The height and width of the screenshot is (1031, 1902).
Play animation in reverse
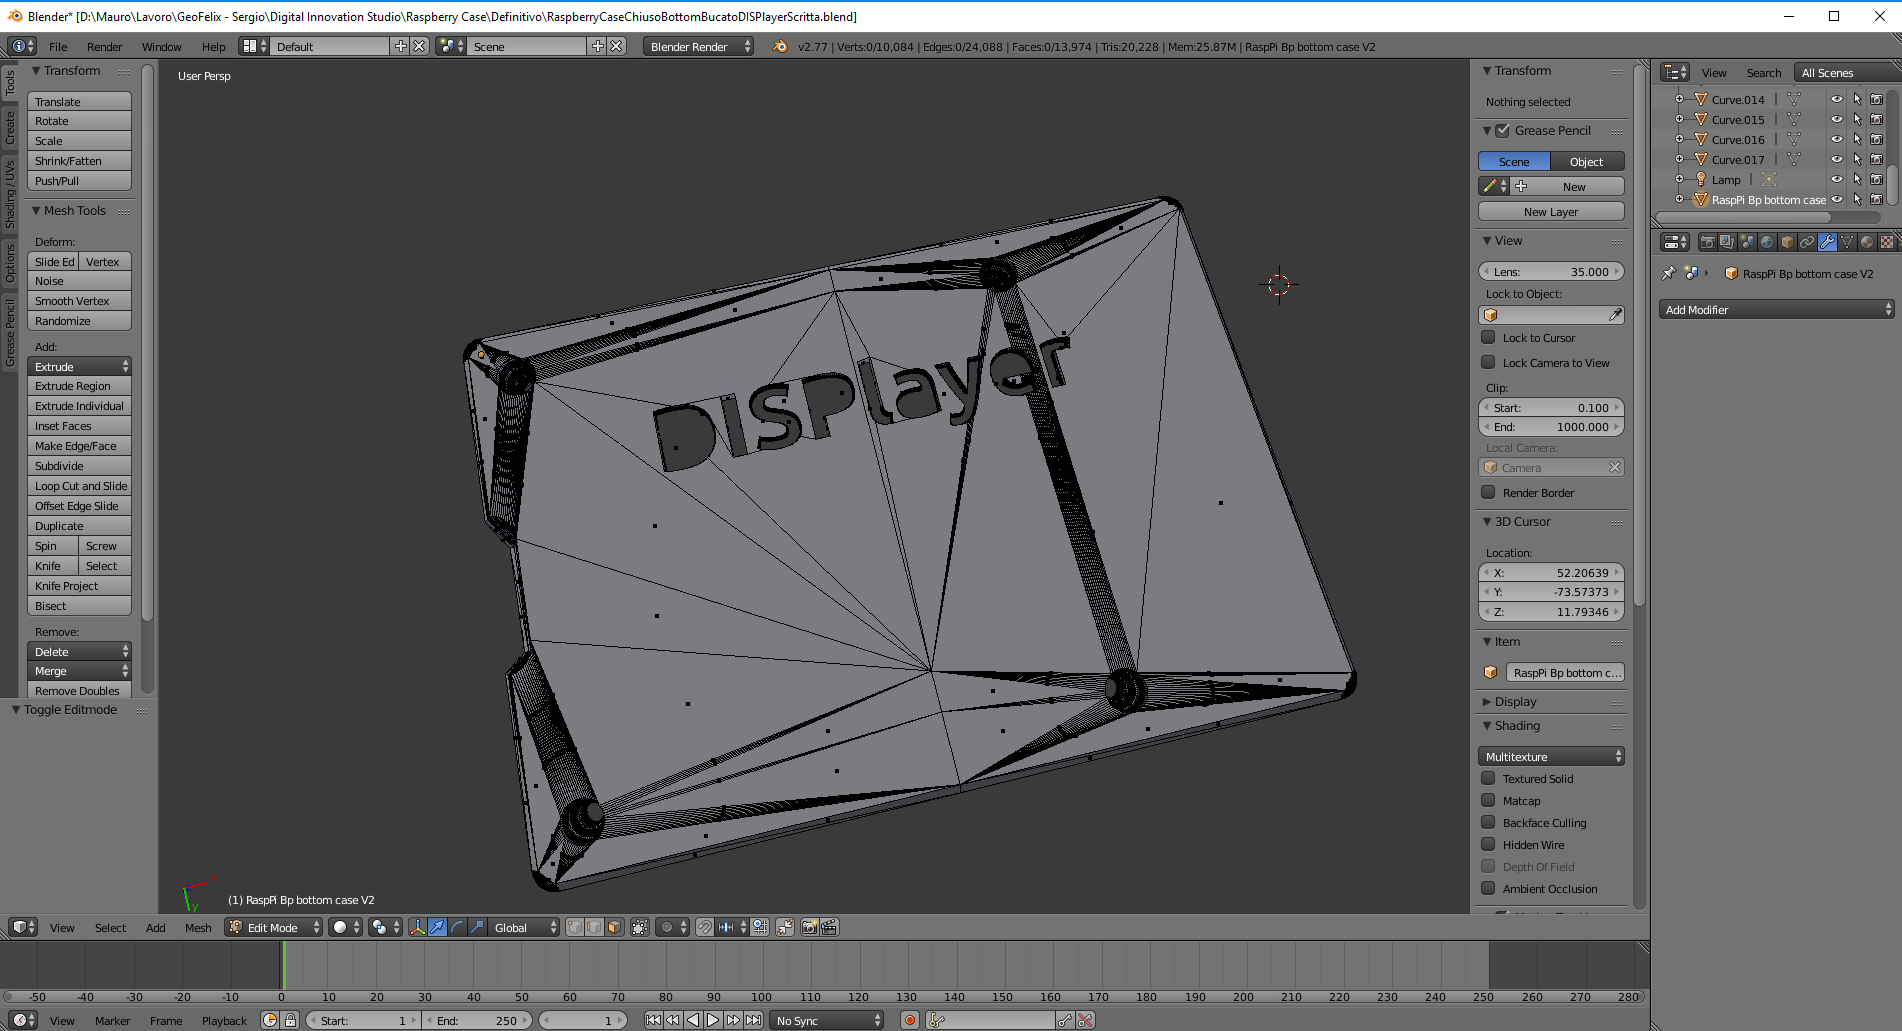point(693,1020)
